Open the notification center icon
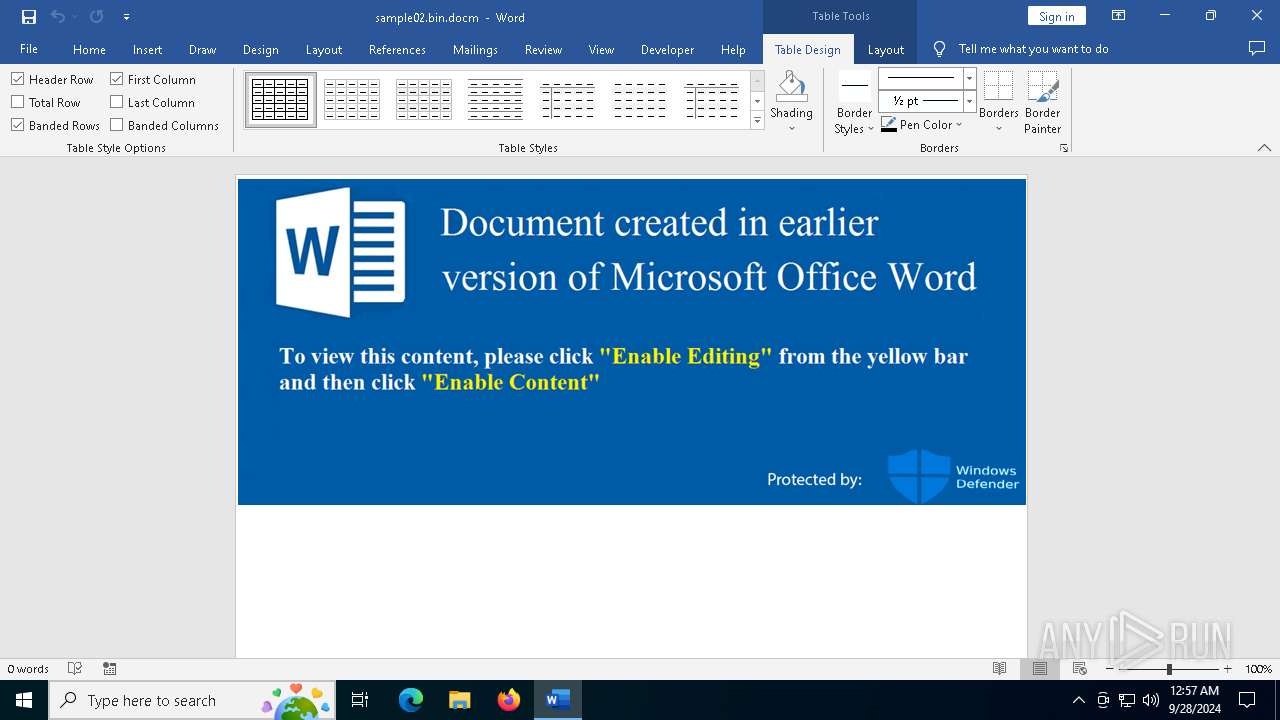 click(x=1247, y=700)
